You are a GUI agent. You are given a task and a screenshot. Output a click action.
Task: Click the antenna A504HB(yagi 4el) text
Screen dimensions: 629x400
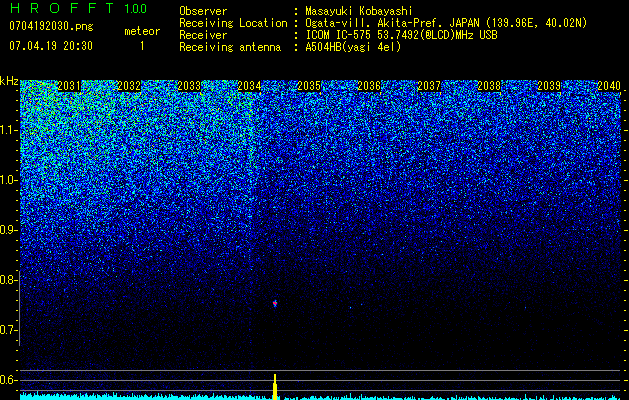tap(353, 47)
